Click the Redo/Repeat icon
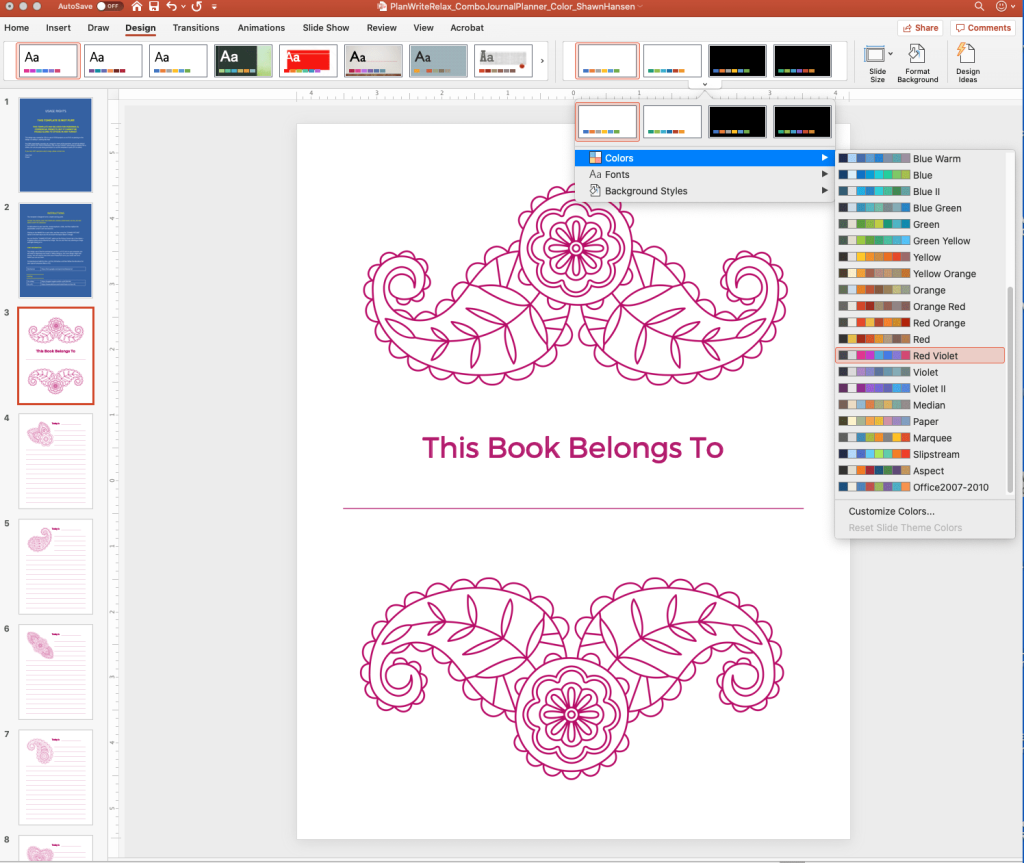 (x=197, y=7)
